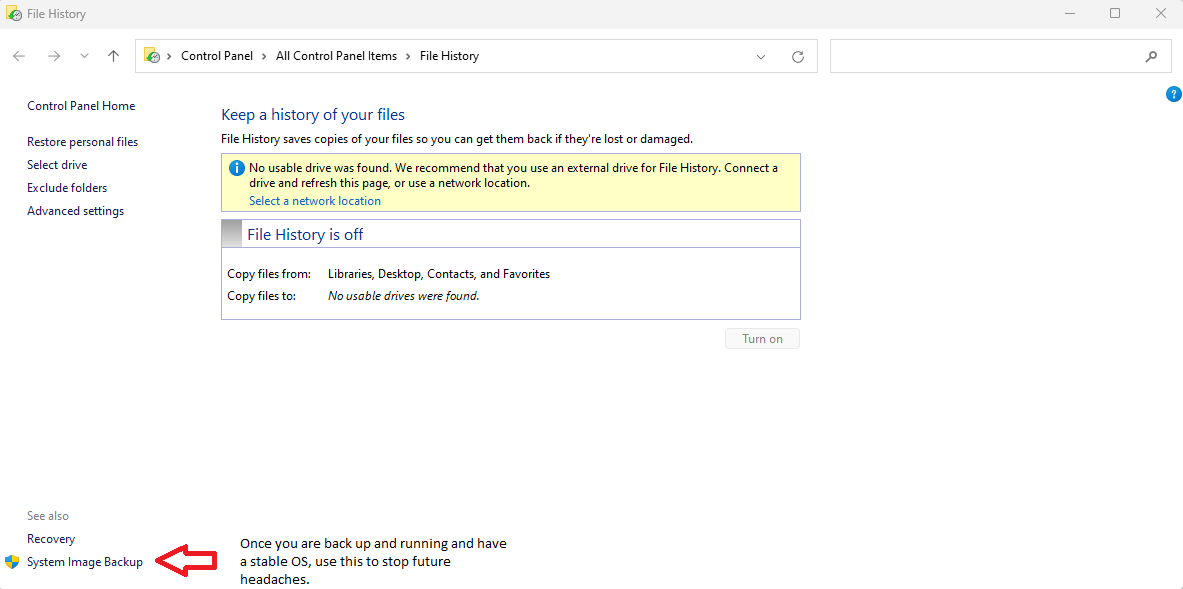Click the File History title bar icon
Image resolution: width=1183 pixels, height=589 pixels.
tap(13, 14)
